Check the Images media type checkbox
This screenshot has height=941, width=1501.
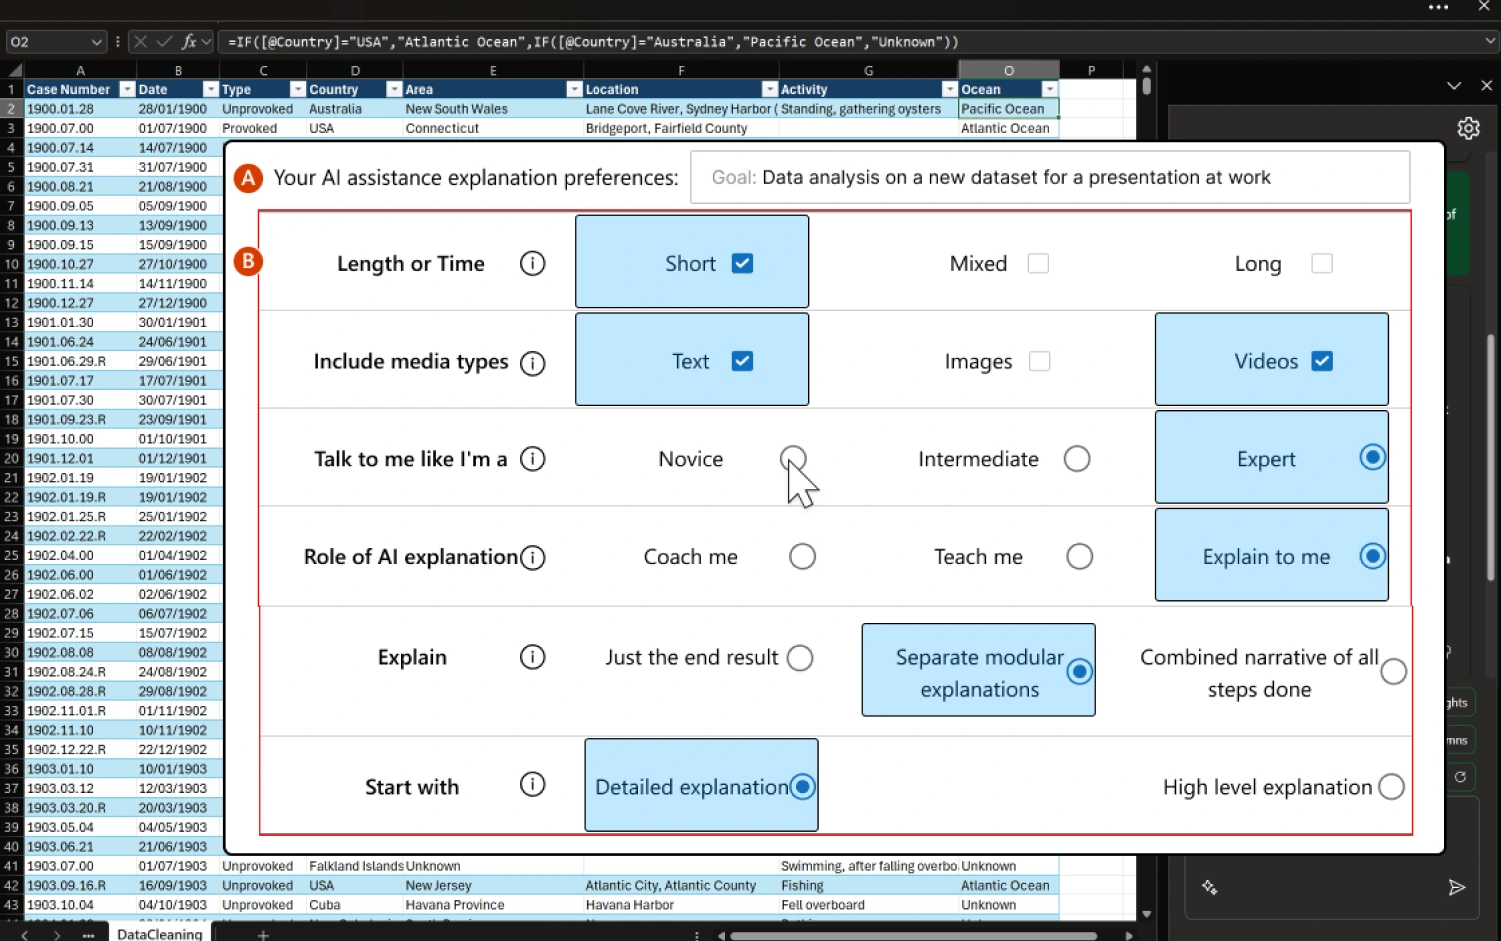1039,361
